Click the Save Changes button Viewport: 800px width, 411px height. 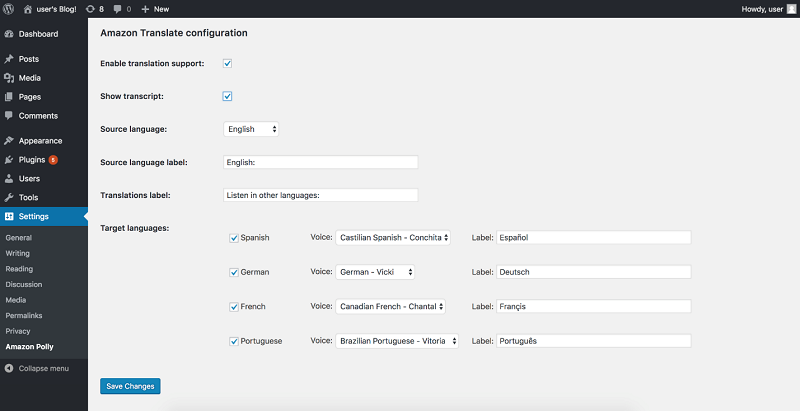pyautogui.click(x=130, y=386)
